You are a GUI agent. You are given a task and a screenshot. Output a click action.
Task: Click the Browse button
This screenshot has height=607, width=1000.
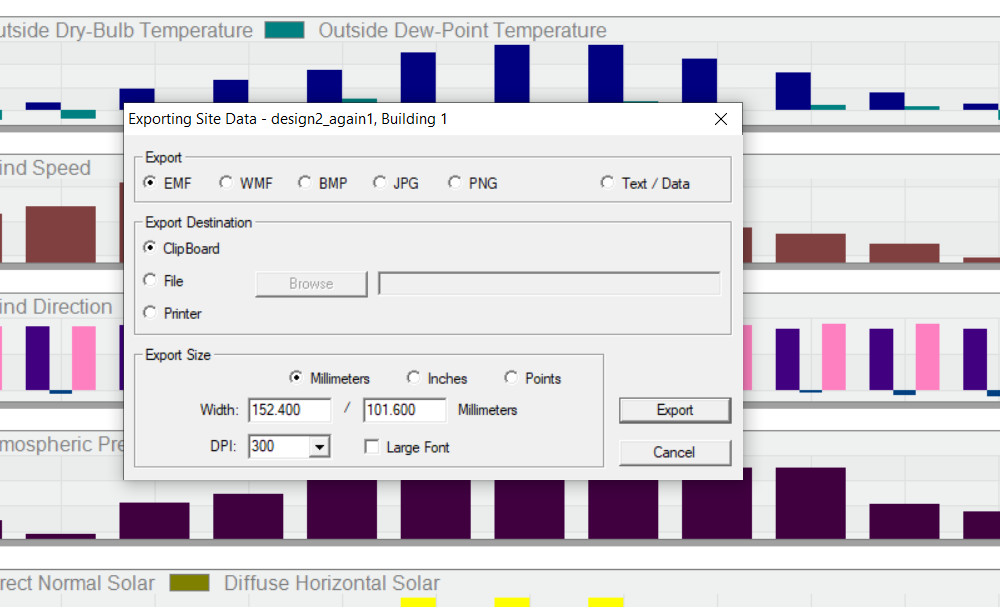pyautogui.click(x=311, y=284)
